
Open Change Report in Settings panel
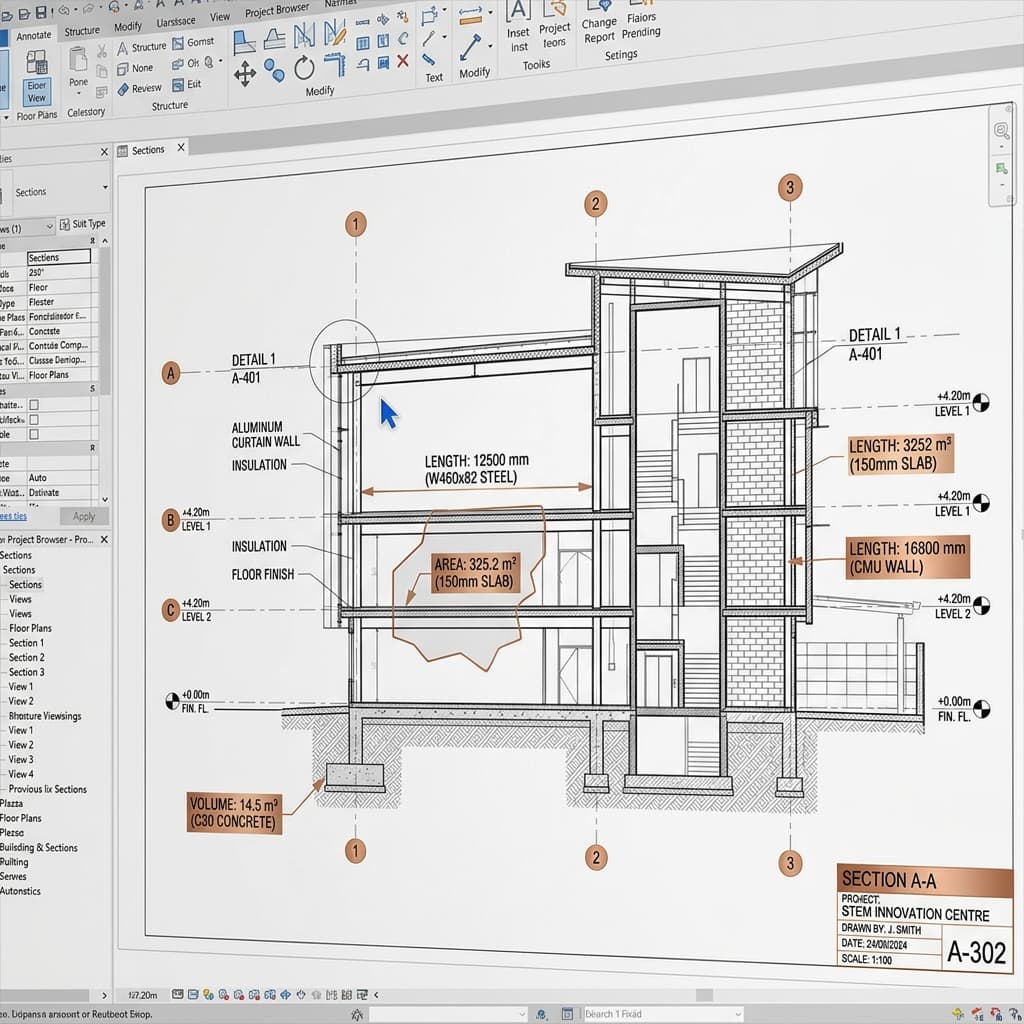(599, 30)
